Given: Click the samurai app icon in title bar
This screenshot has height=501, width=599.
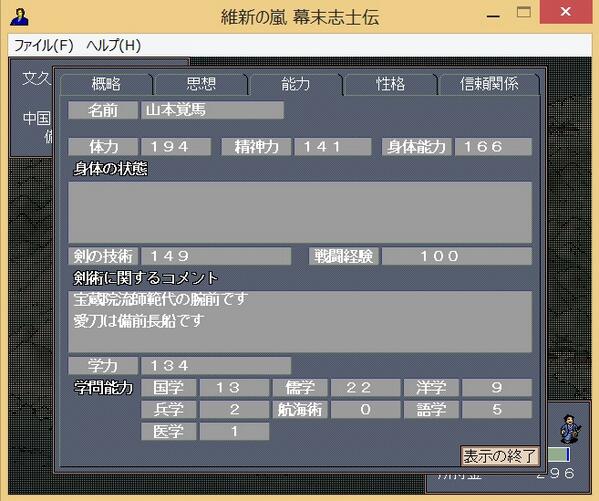Looking at the screenshot, I should point(19,16).
